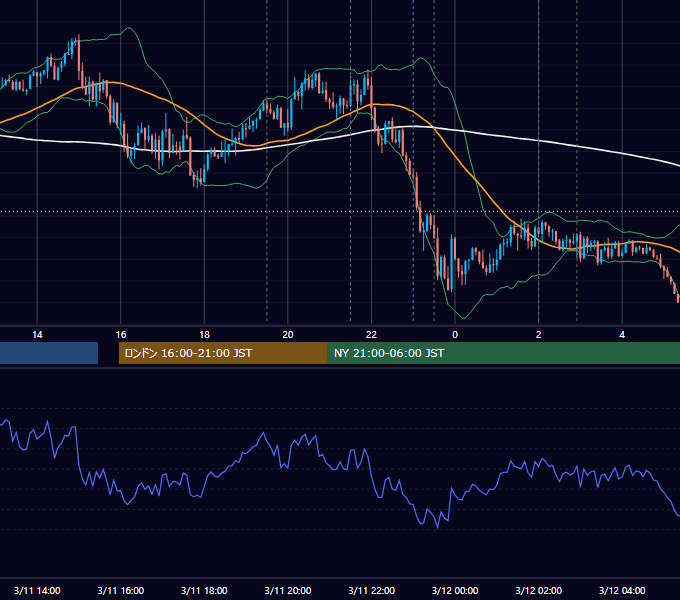Select the hour label 4 on time axis
The height and width of the screenshot is (600, 680).
pyautogui.click(x=622, y=335)
